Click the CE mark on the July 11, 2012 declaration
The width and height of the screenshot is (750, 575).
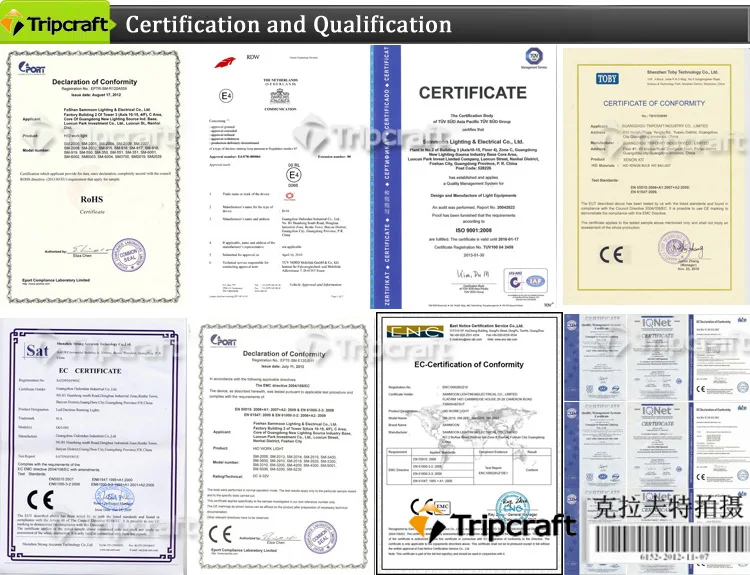pos(221,534)
